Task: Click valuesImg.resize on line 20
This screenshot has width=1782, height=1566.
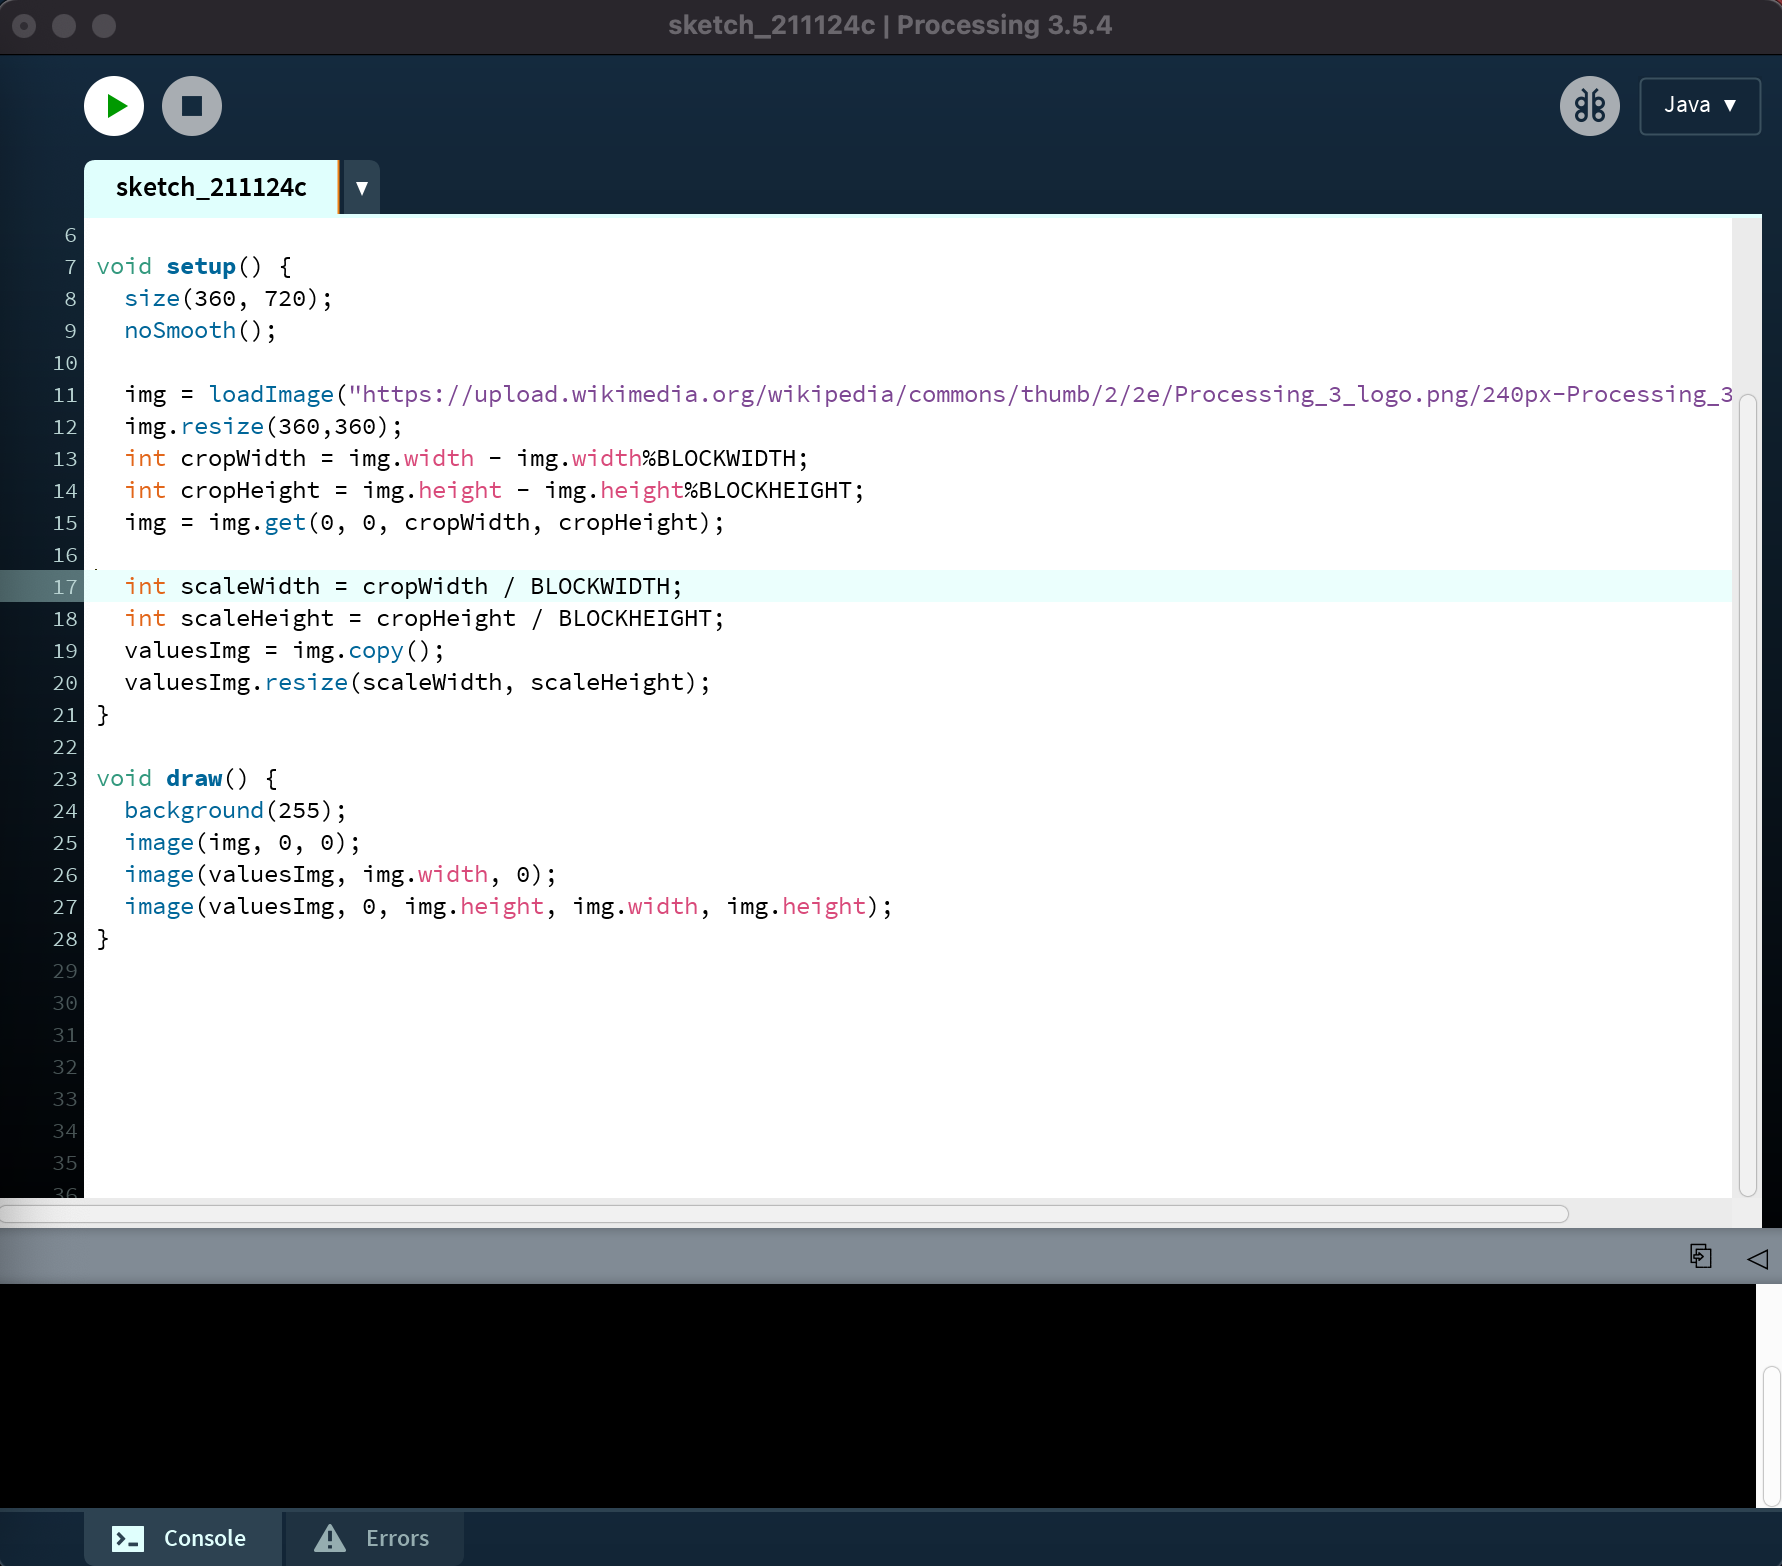Action: coord(236,682)
